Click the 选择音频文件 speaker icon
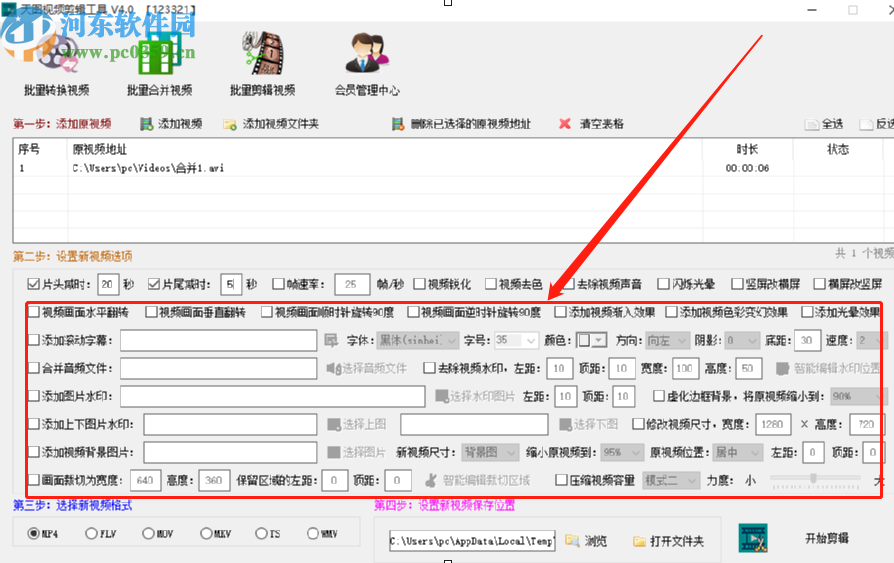The width and height of the screenshot is (894, 563). tap(334, 368)
